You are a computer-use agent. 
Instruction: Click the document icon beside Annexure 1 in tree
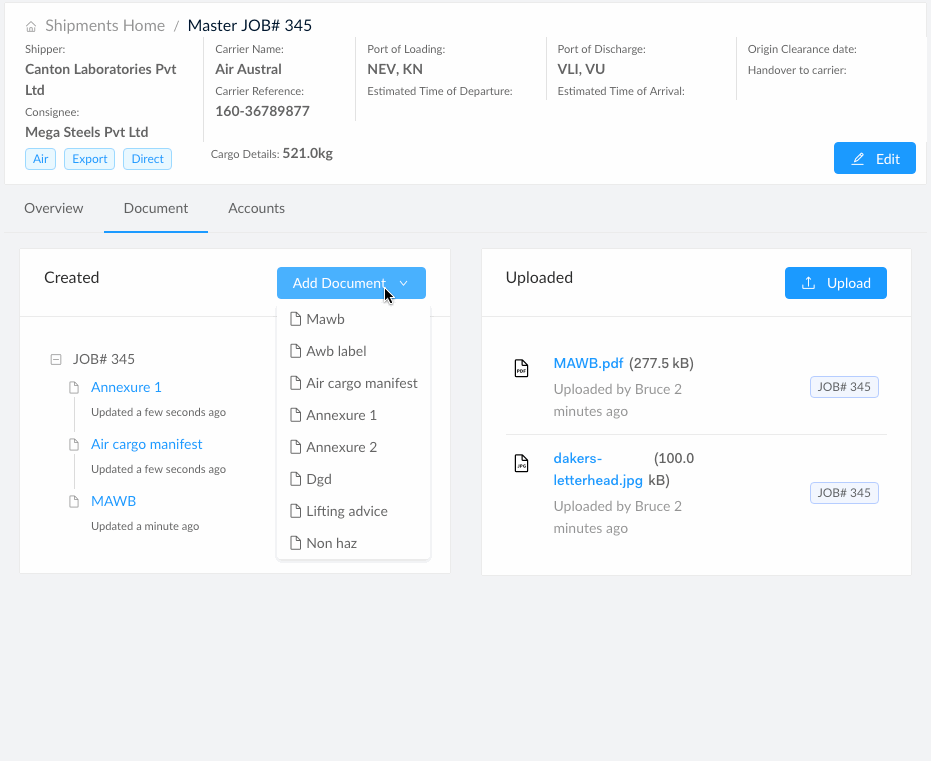coord(74,387)
